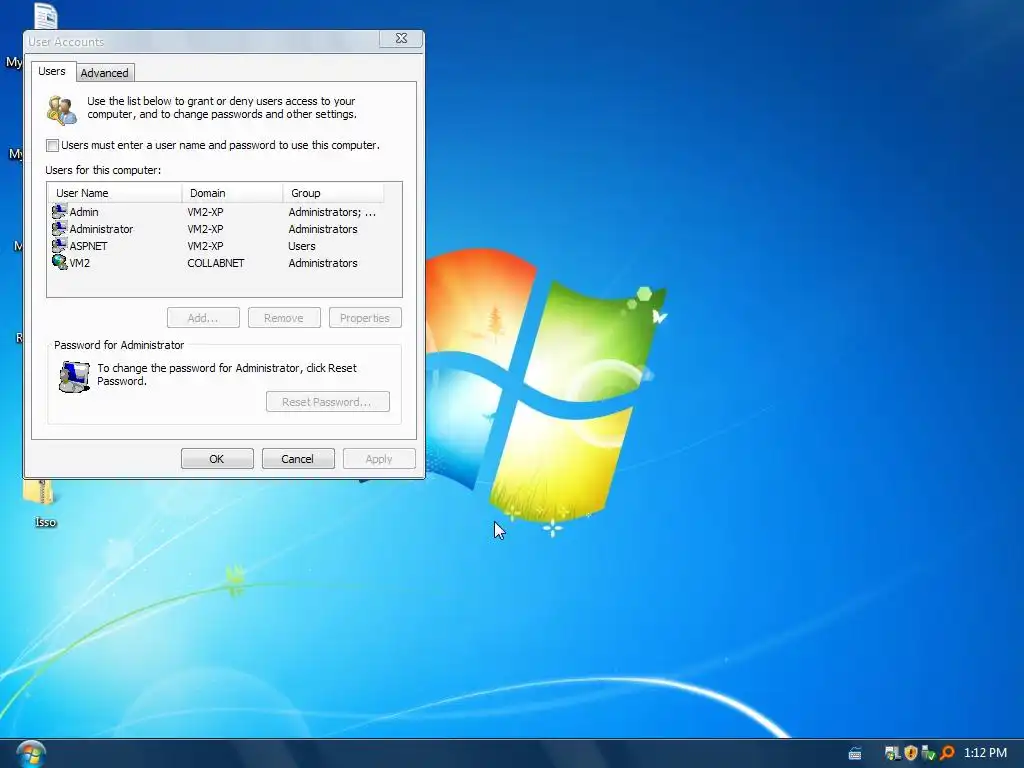Image resolution: width=1024 pixels, height=768 pixels.
Task: Click 'Administrators' group in the VM2 row
Action: (x=323, y=263)
